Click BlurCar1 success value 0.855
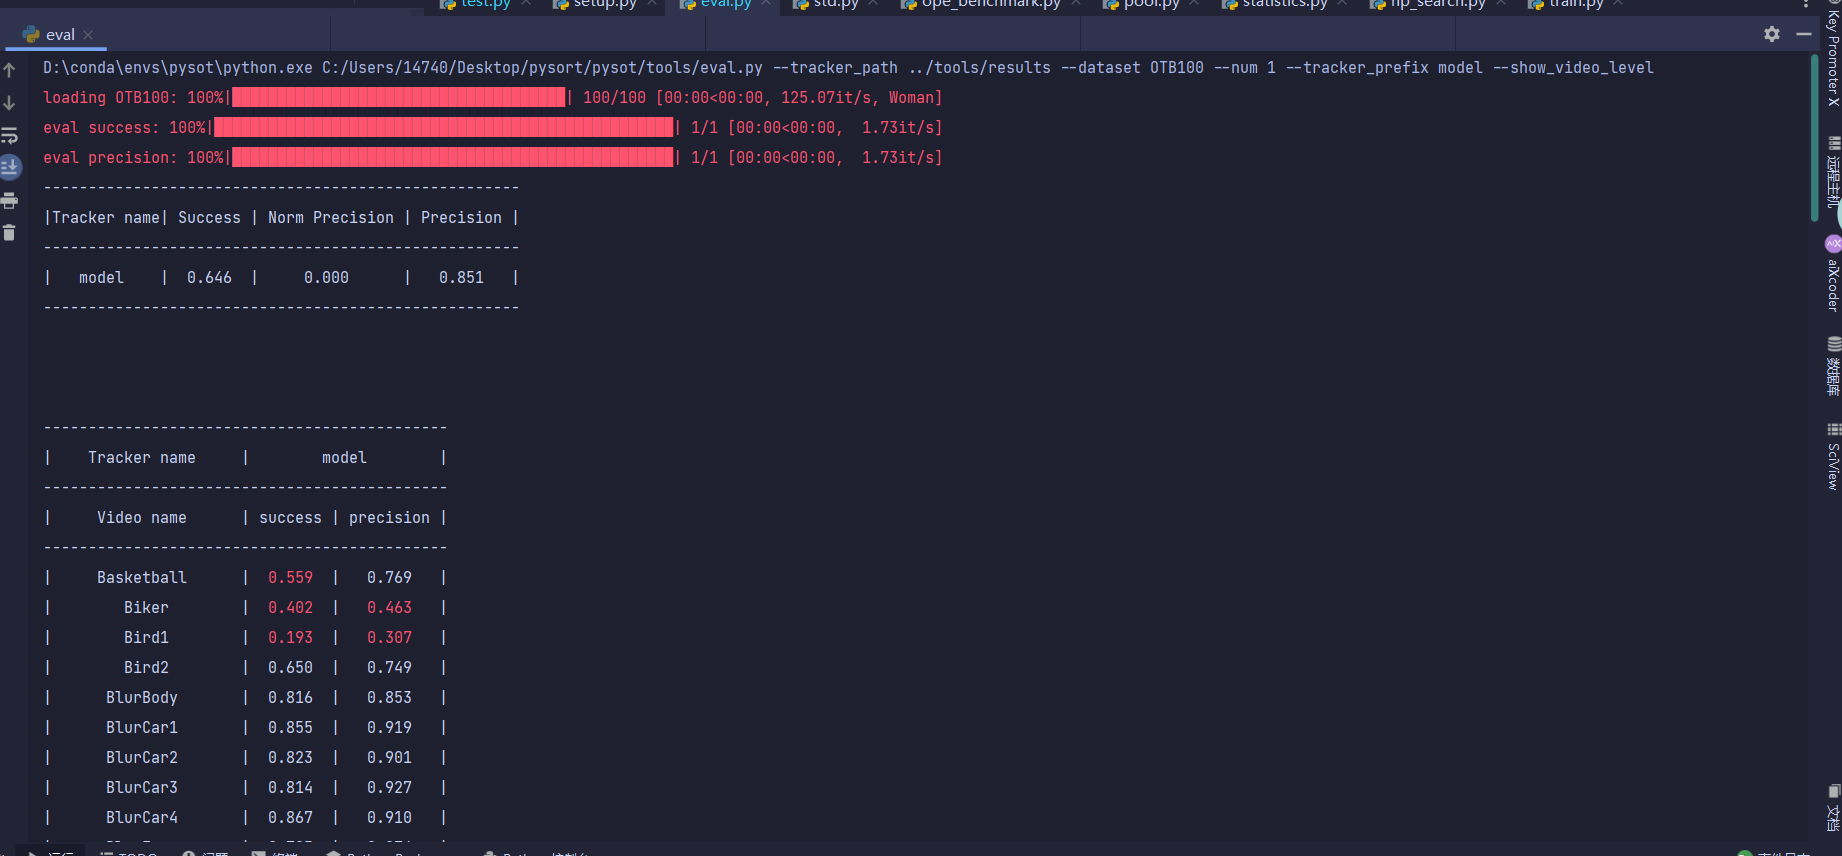 tap(290, 728)
